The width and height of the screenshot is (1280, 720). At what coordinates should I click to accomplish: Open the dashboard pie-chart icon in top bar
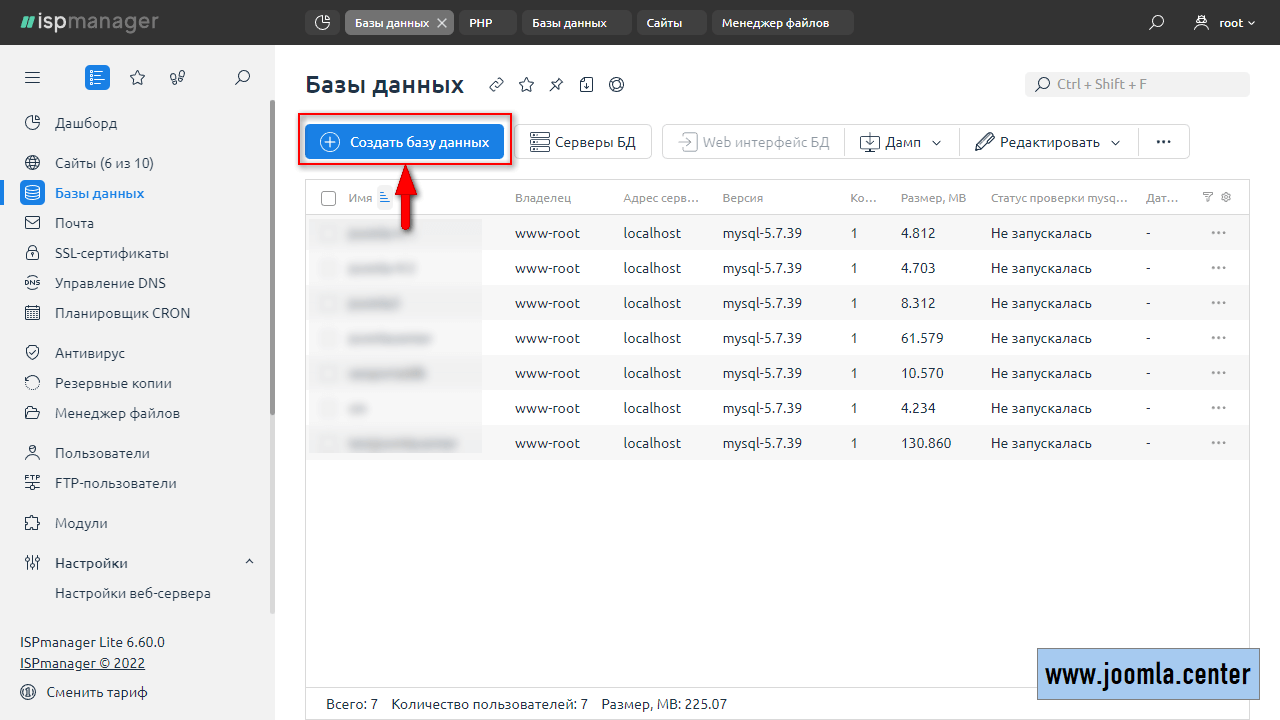coord(322,23)
